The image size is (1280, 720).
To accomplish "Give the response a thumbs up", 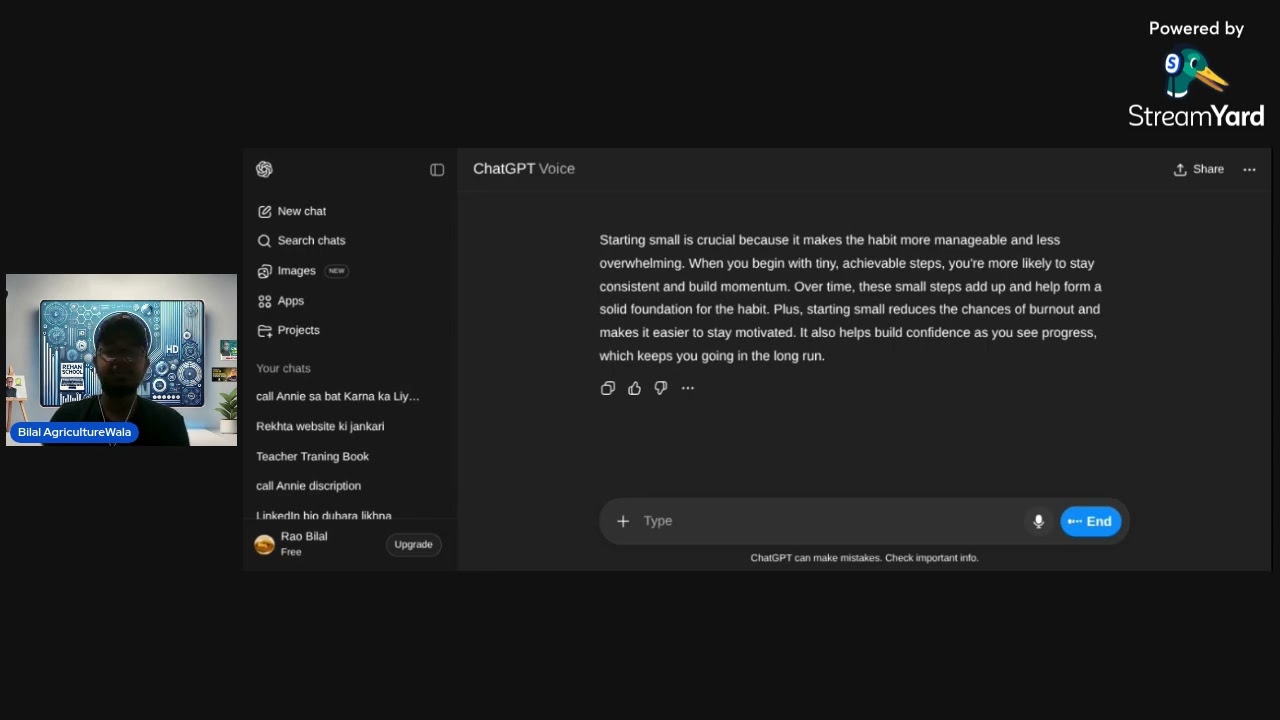I will tap(634, 388).
